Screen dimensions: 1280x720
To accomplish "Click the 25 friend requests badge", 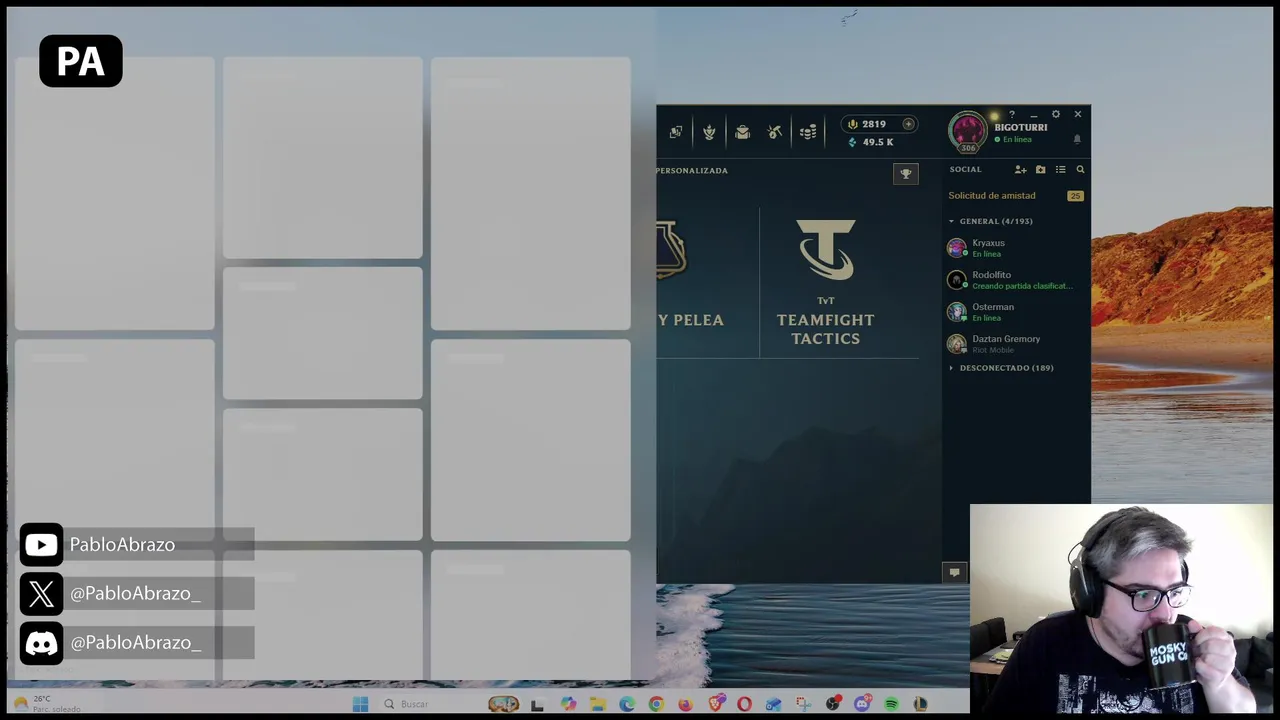I will point(1075,196).
